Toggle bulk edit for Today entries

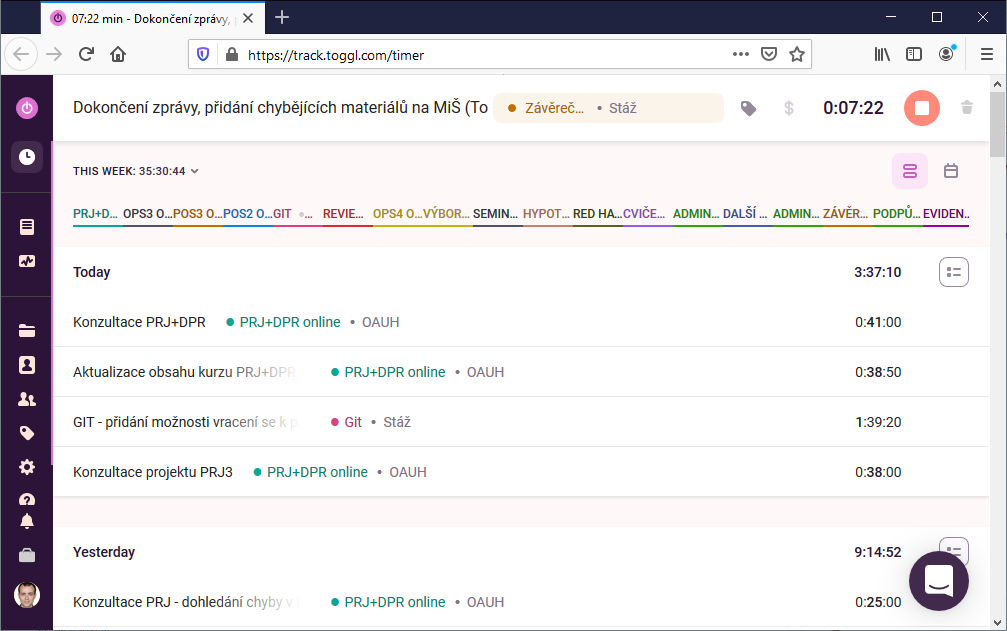click(x=953, y=272)
